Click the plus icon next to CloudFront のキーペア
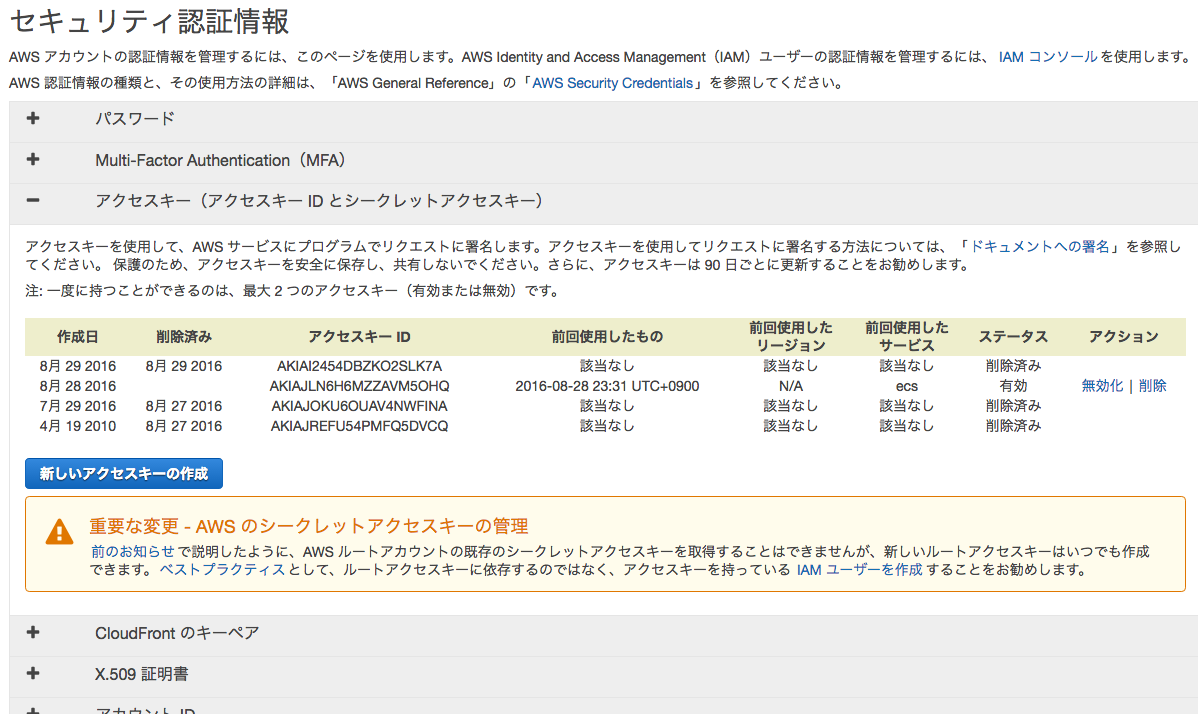 pyautogui.click(x=33, y=633)
